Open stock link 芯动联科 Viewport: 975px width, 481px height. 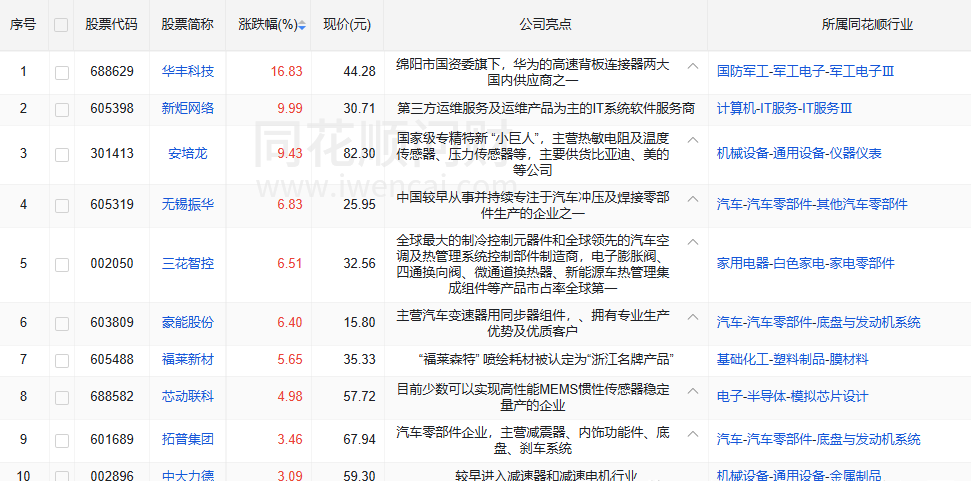[x=187, y=396]
